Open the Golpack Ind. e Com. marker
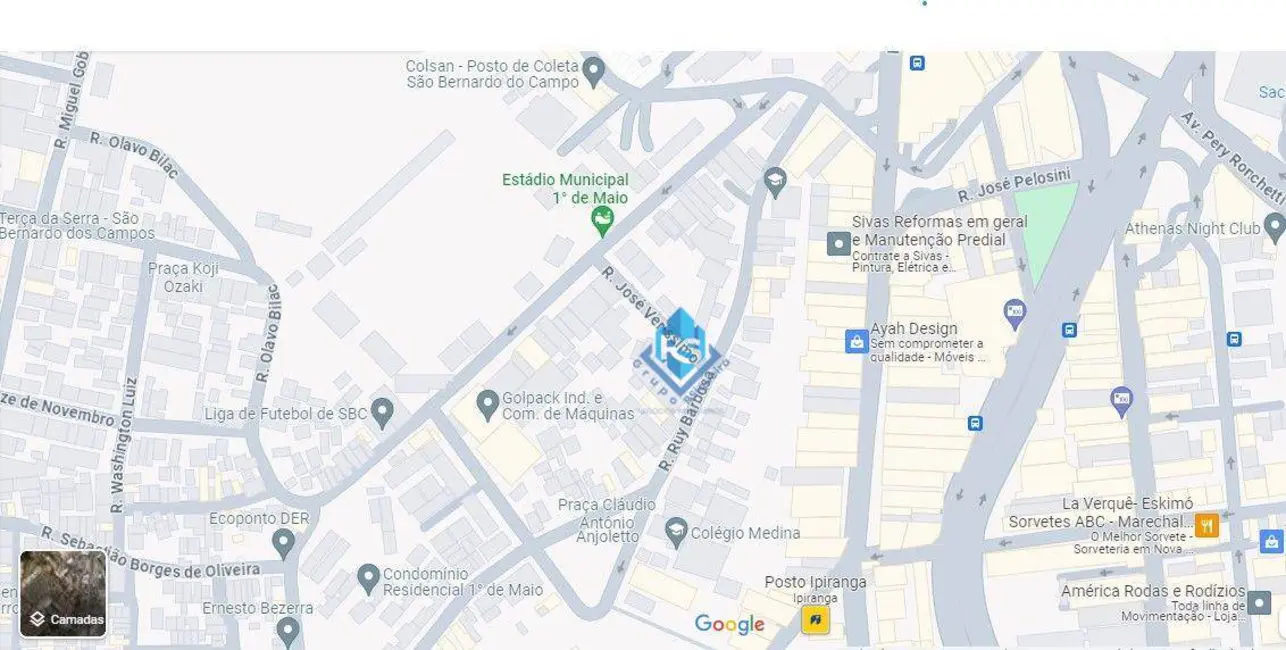This screenshot has width=1286, height=650. tap(487, 405)
